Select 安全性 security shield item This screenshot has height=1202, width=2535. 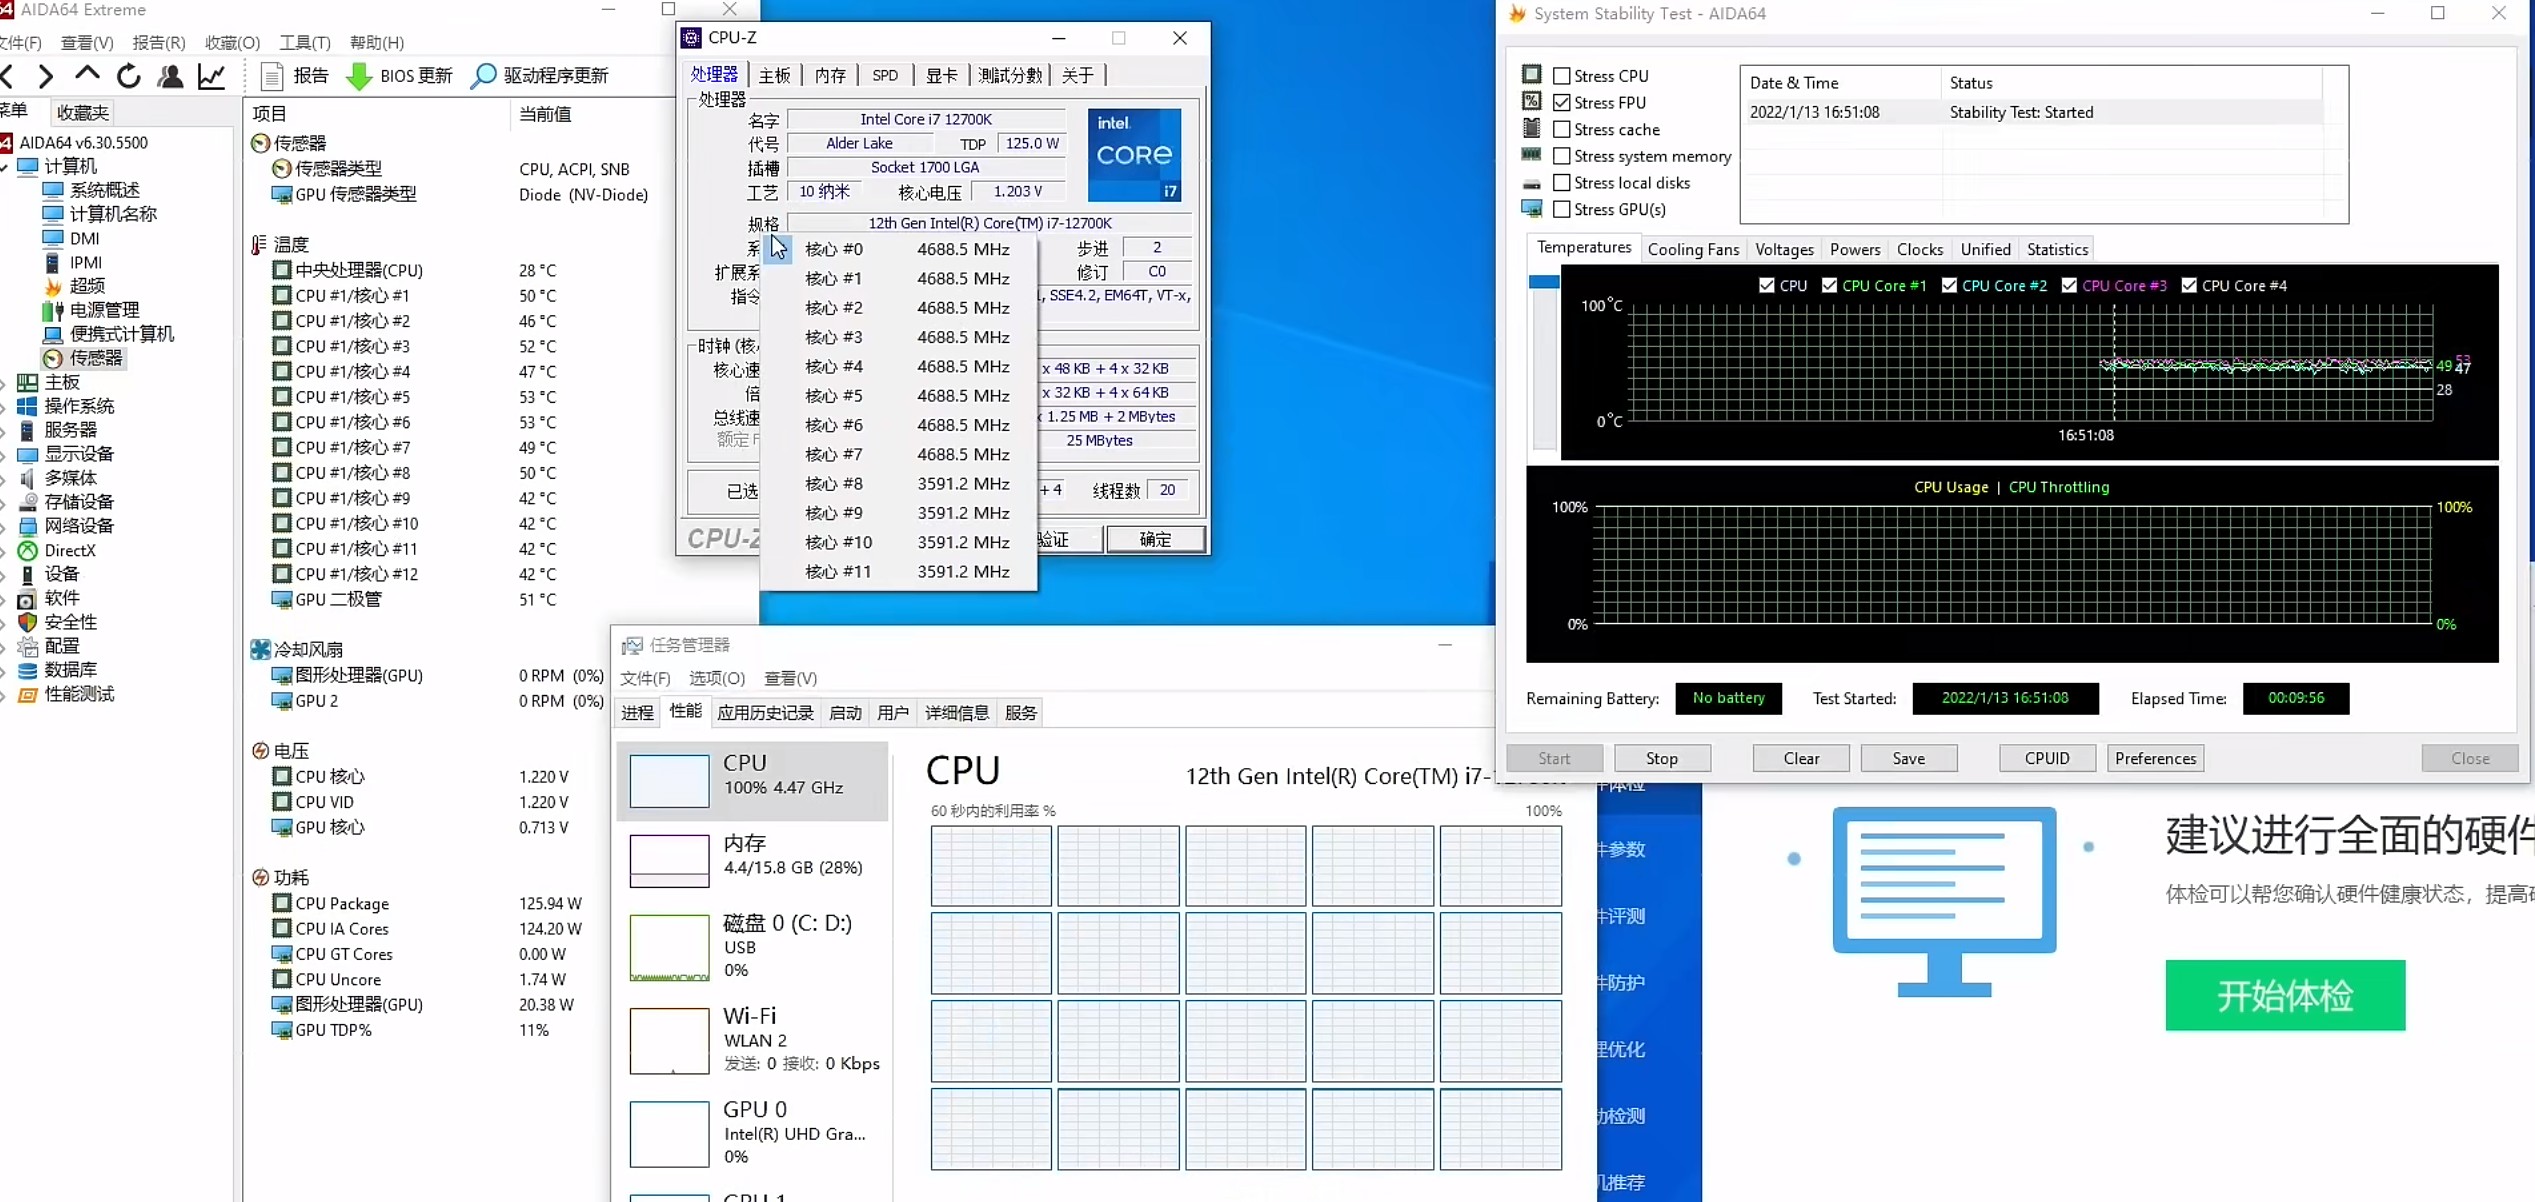click(58, 622)
